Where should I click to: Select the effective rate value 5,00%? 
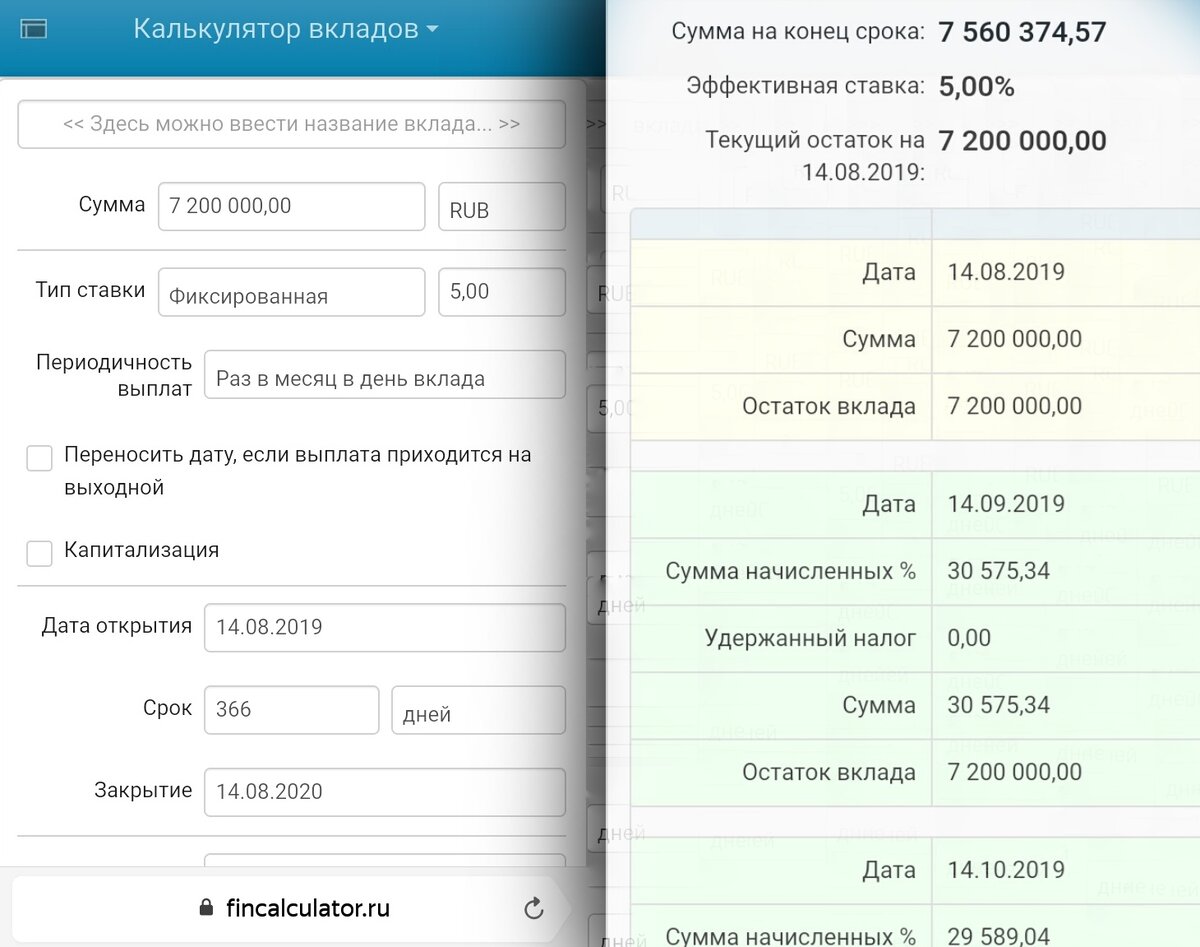(x=977, y=87)
